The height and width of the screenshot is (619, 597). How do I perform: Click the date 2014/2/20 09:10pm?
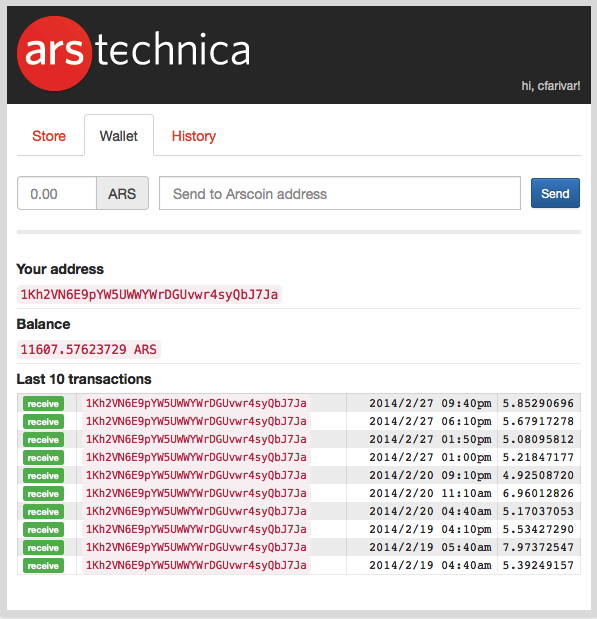[430, 475]
